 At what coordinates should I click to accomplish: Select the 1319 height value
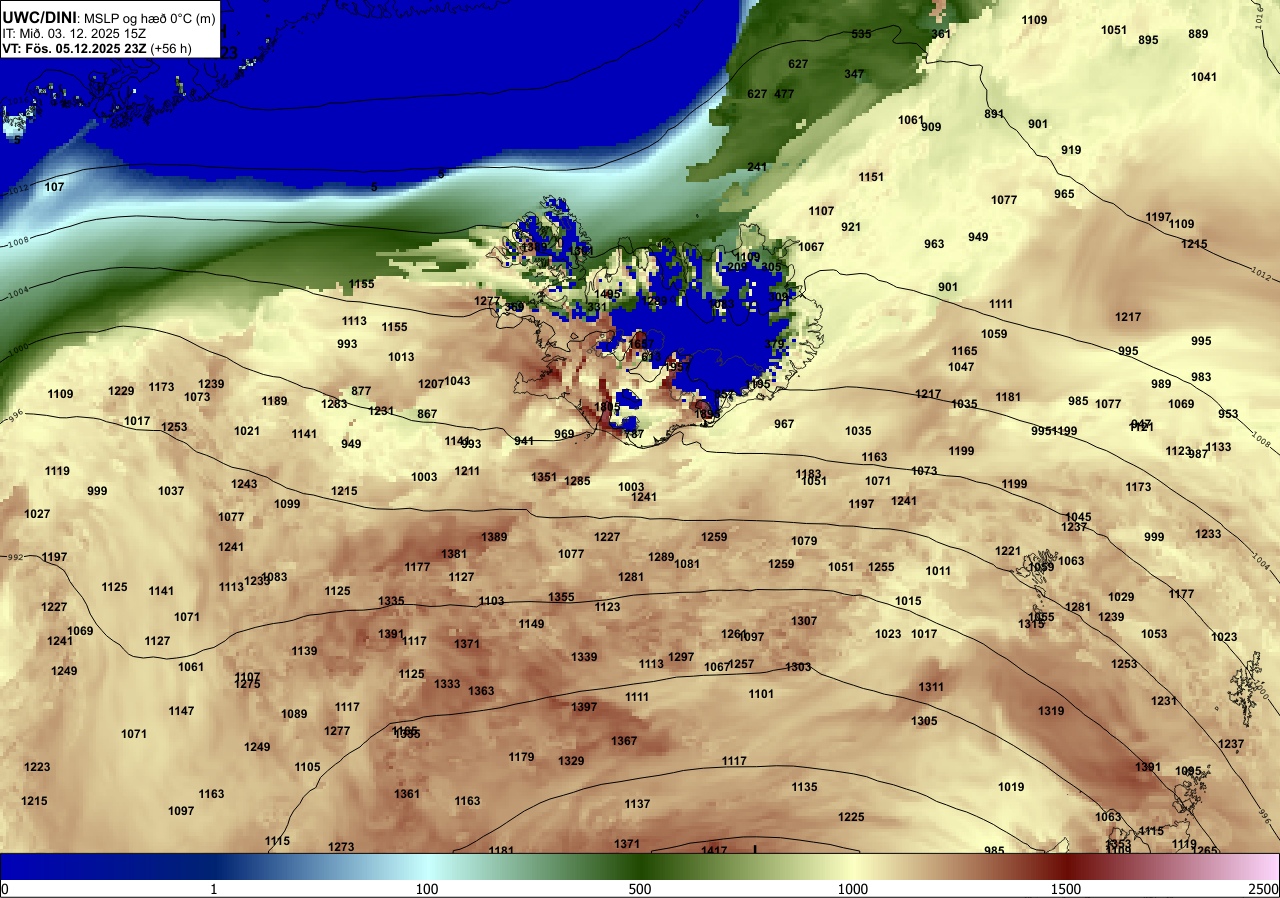(x=1051, y=711)
